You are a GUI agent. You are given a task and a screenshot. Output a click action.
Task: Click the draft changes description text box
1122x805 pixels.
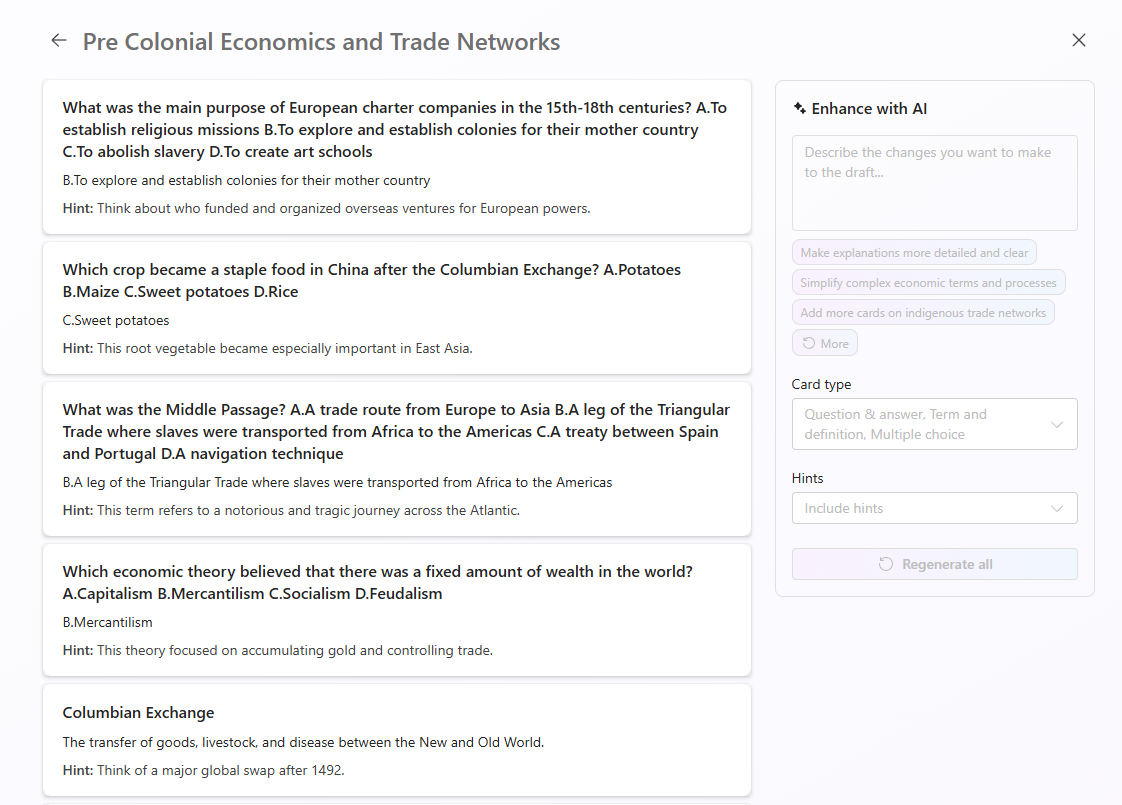(x=934, y=183)
